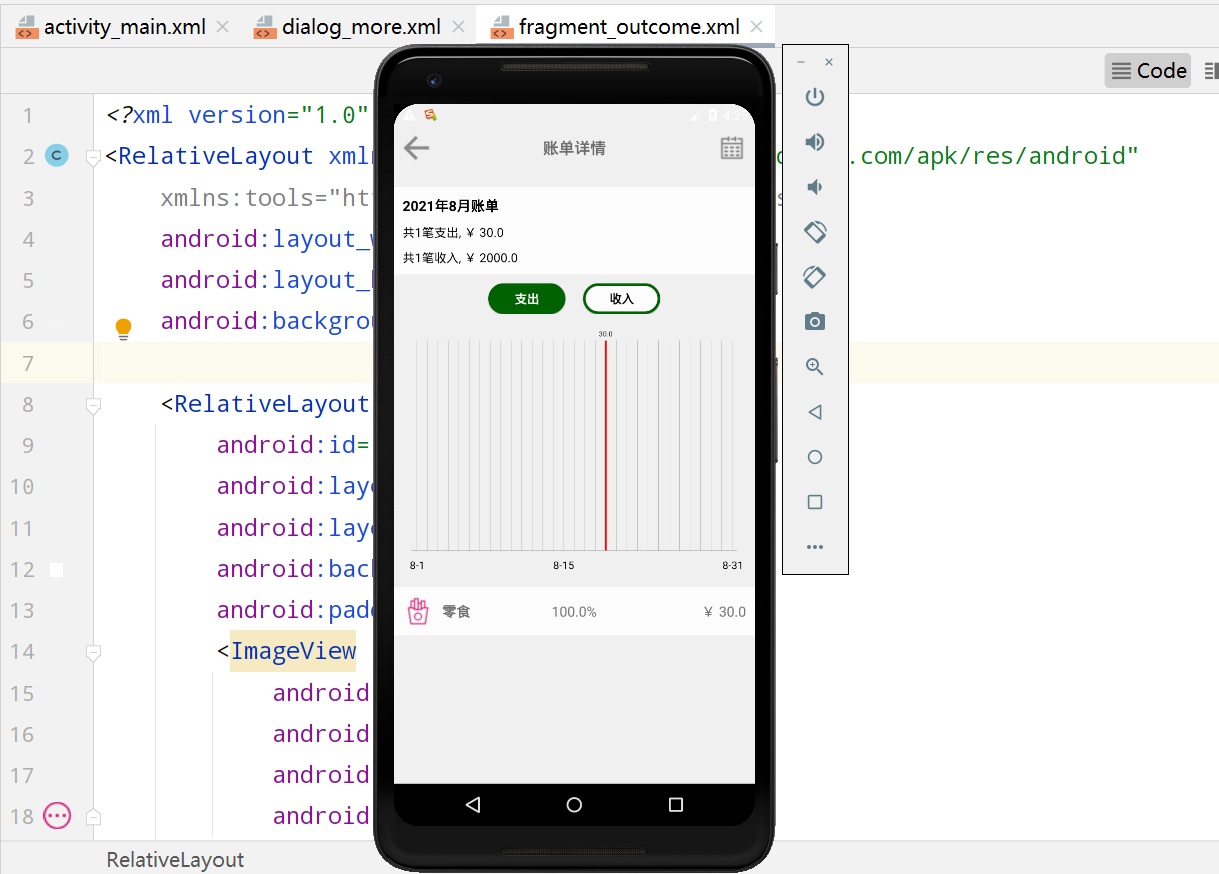Switch editor to Code view mode

[1148, 70]
